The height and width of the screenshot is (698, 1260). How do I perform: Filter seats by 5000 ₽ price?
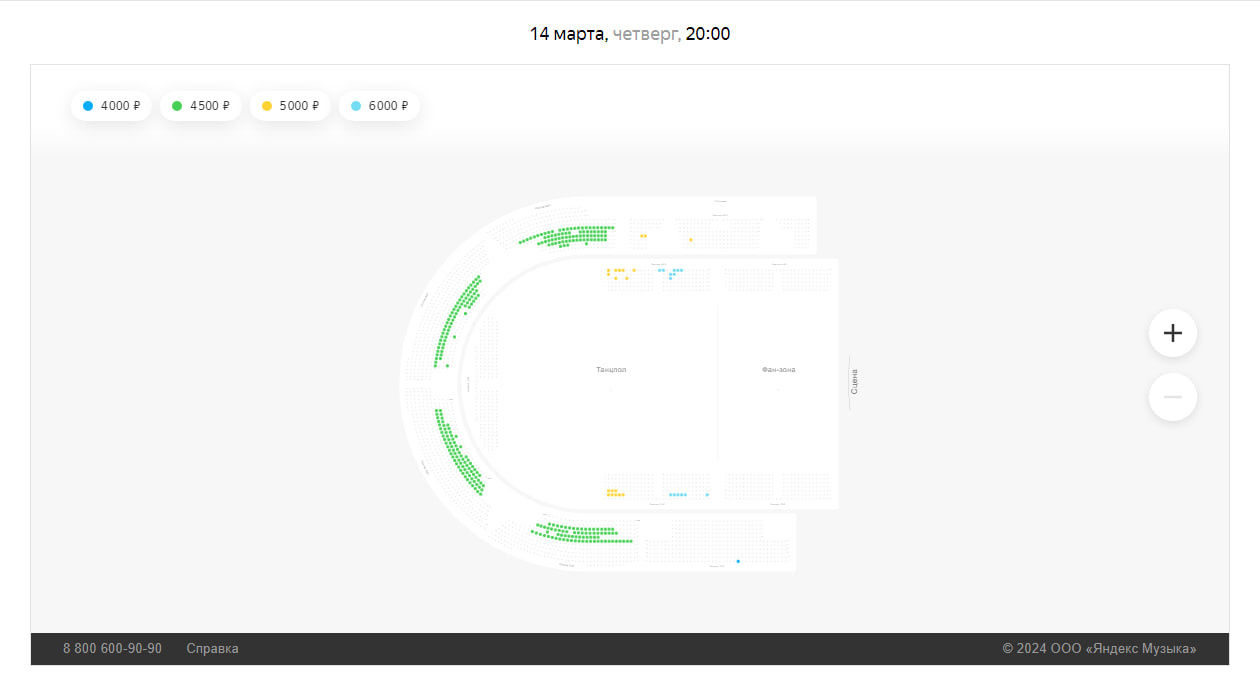290,106
